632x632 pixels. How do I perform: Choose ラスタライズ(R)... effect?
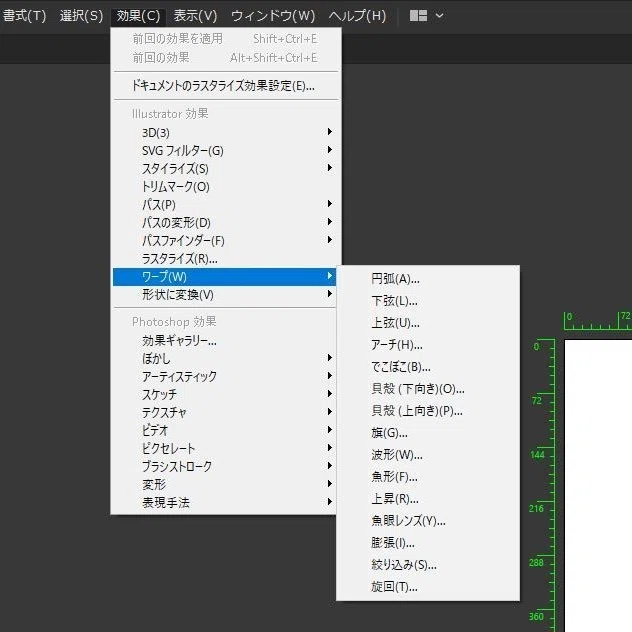click(226, 258)
